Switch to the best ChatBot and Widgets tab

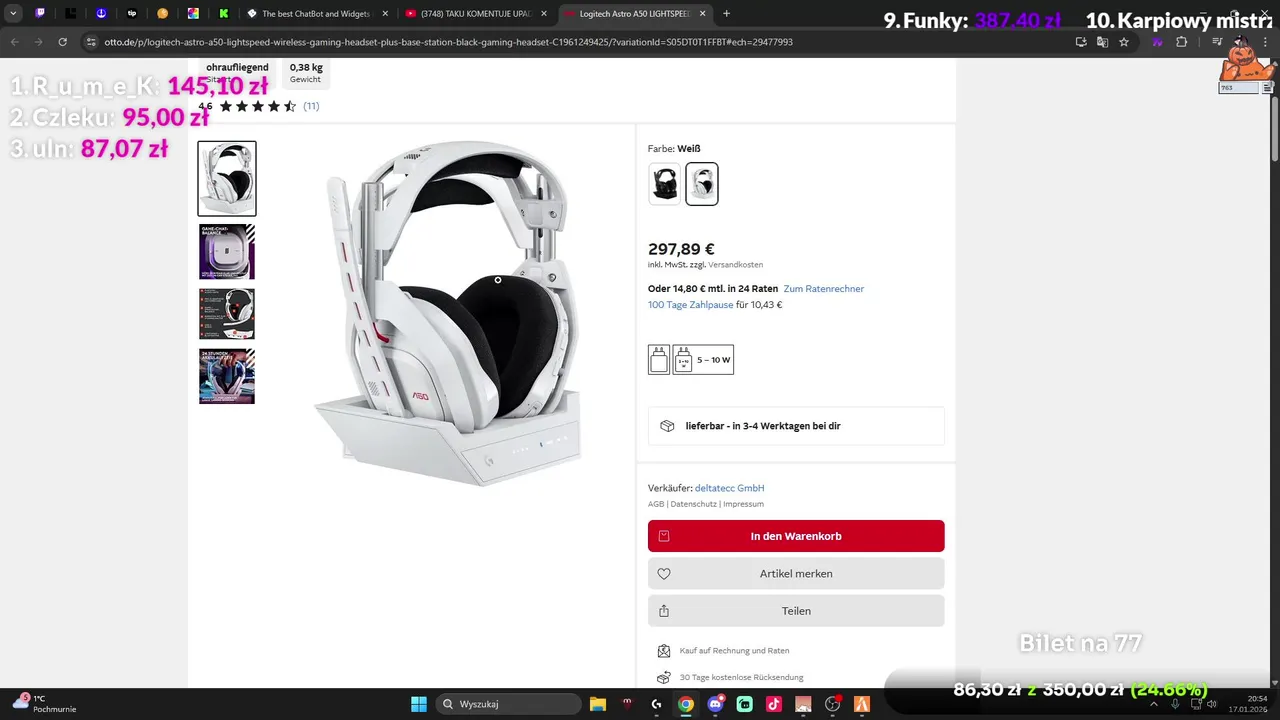pyautogui.click(x=317, y=14)
